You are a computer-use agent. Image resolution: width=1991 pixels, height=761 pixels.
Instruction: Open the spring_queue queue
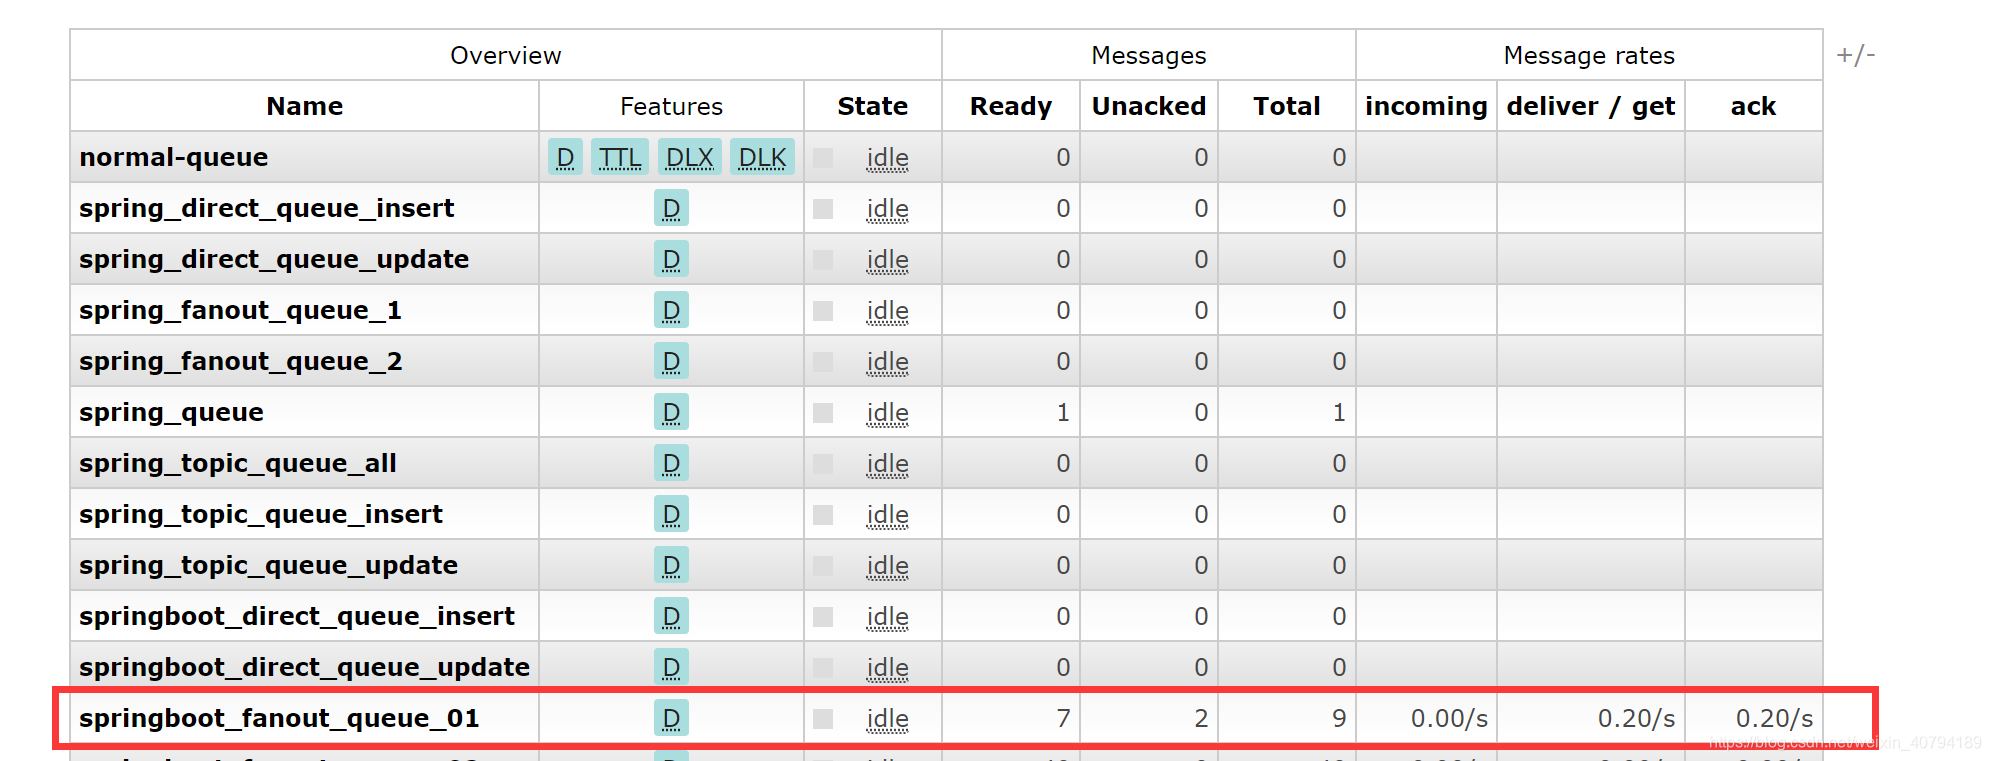pos(171,412)
